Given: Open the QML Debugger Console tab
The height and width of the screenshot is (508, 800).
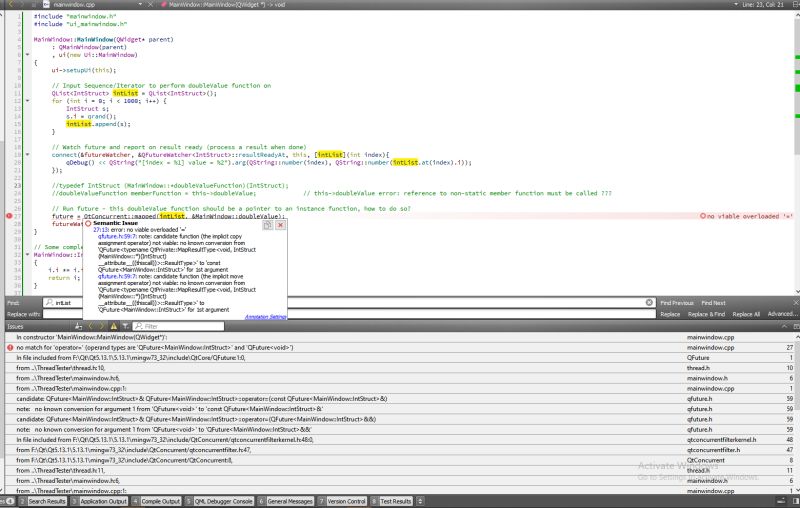Looking at the screenshot, I should pos(219,501).
